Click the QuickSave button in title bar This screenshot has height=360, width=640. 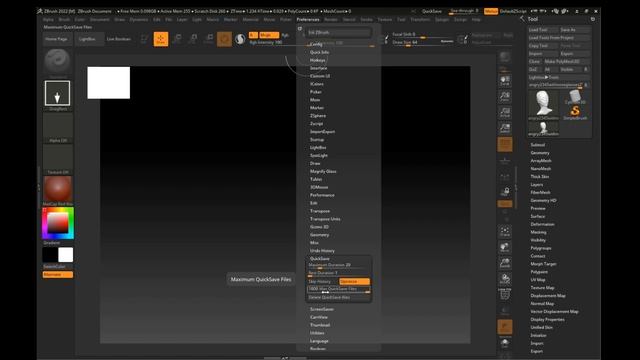point(432,11)
